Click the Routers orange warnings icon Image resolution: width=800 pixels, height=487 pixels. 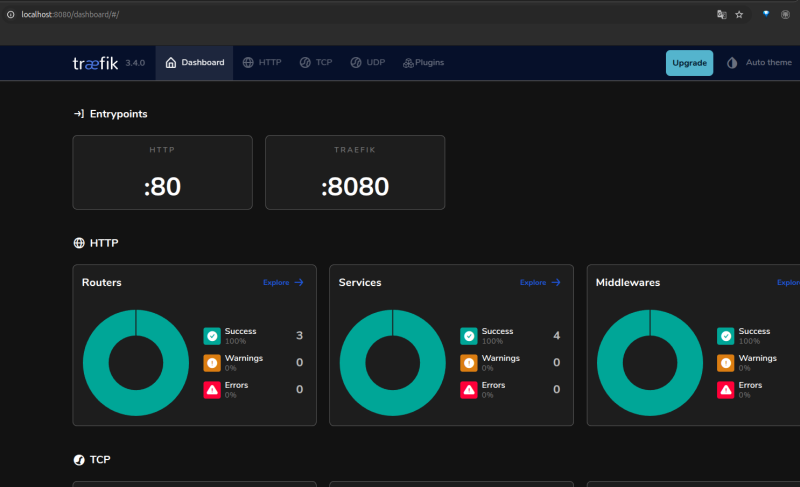coord(212,363)
